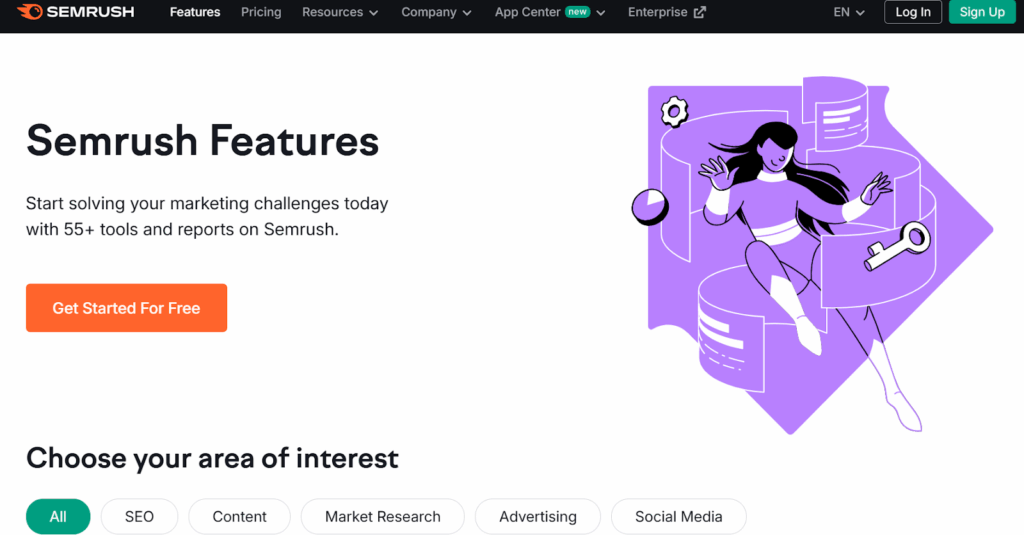Select the Social Media filter

(678, 517)
